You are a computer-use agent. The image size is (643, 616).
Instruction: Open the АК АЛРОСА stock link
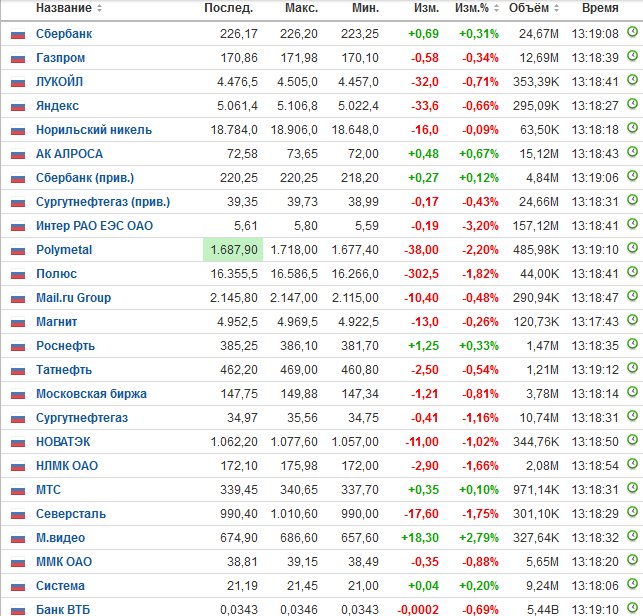tap(69, 154)
